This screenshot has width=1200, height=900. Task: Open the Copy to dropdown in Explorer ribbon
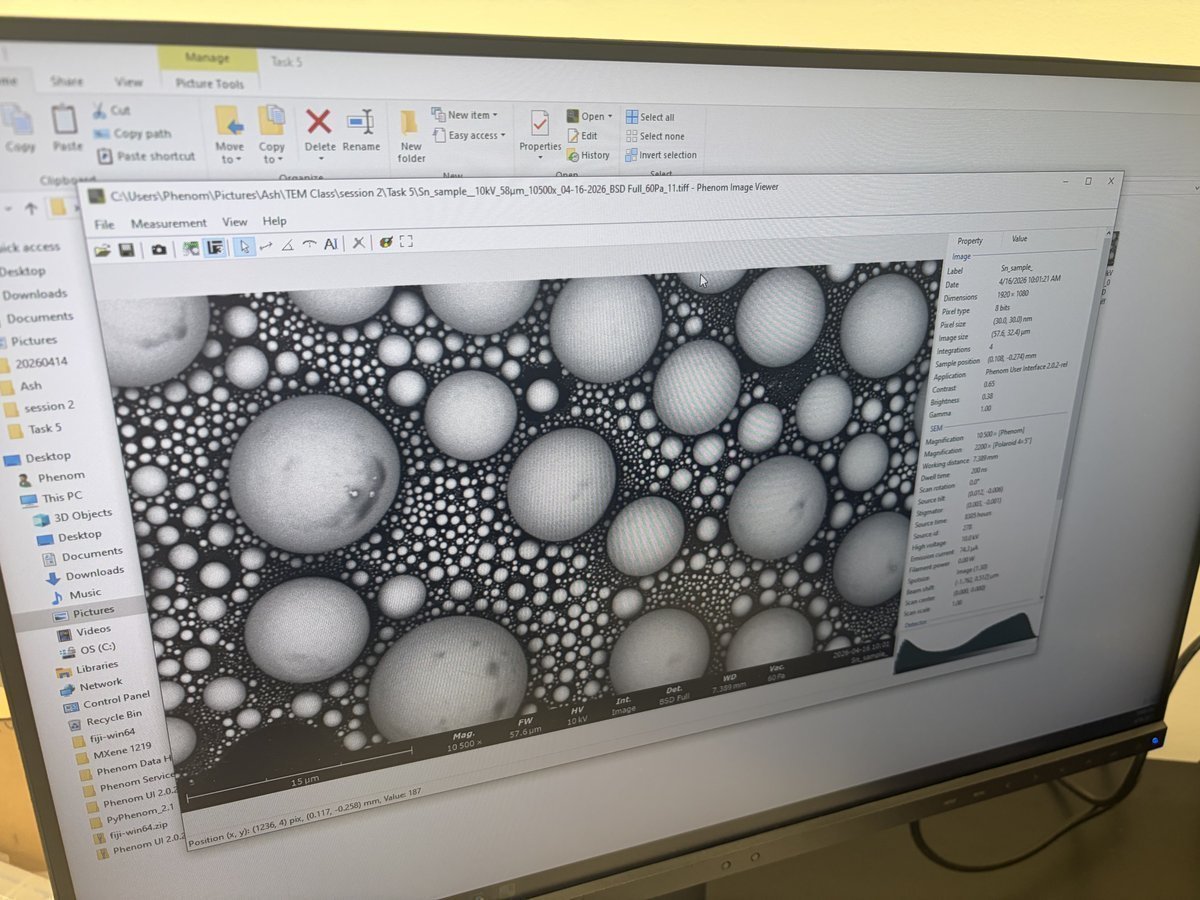click(271, 134)
